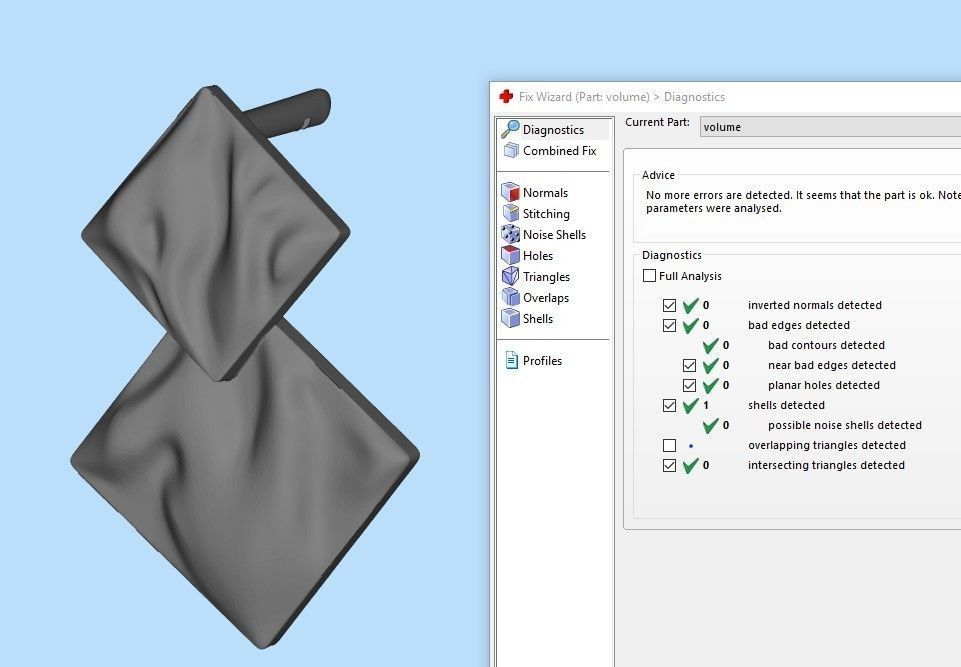Switch to Combined Fix page
Screen dimensions: 961x667
(x=560, y=151)
